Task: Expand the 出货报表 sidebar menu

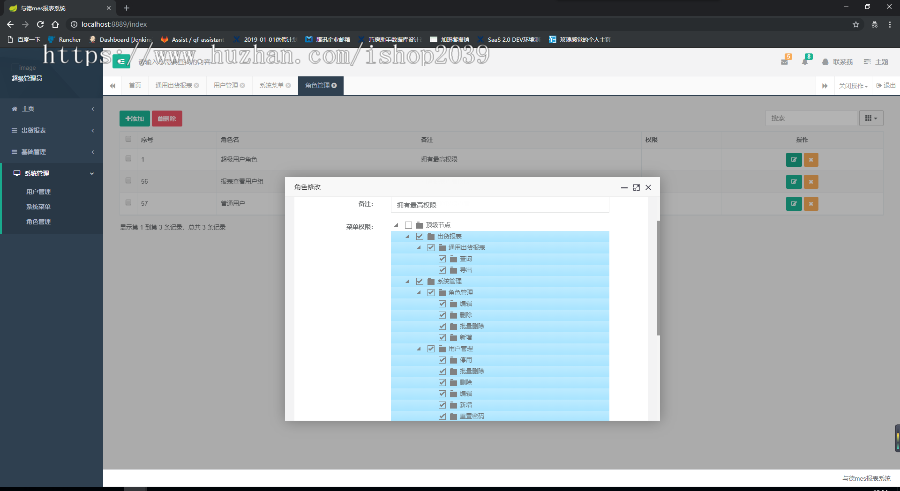Action: (52, 130)
